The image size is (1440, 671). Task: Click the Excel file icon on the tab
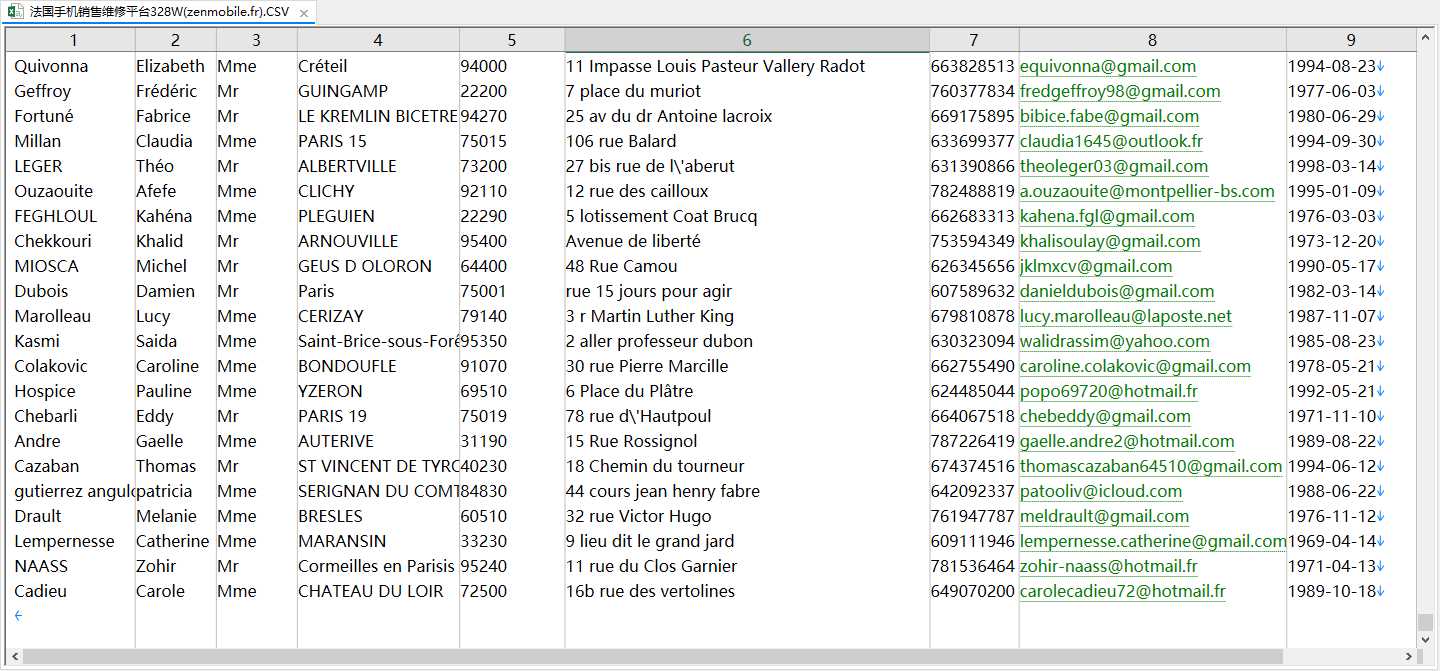pos(17,12)
